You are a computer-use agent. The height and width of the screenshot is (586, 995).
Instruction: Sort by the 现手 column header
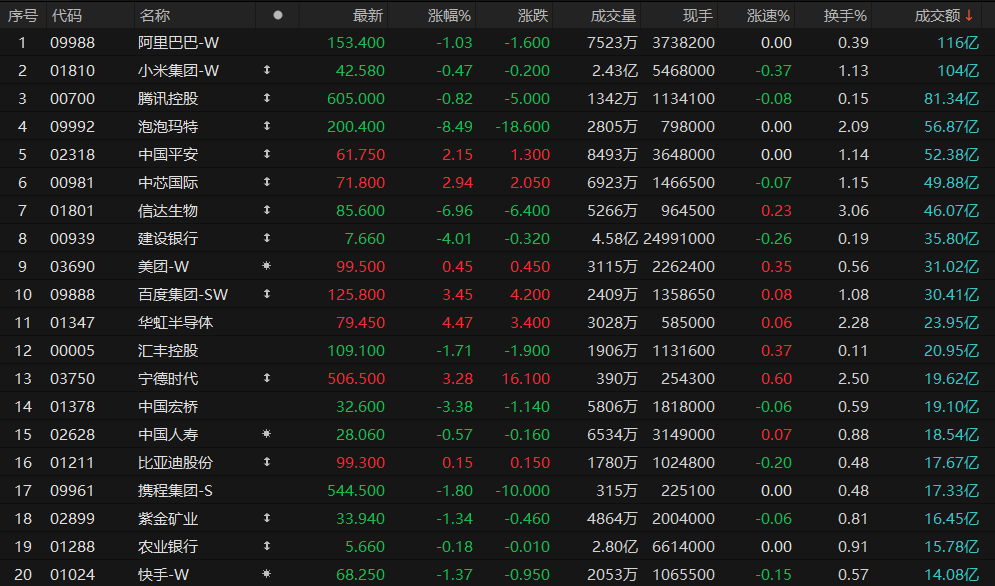(x=698, y=15)
